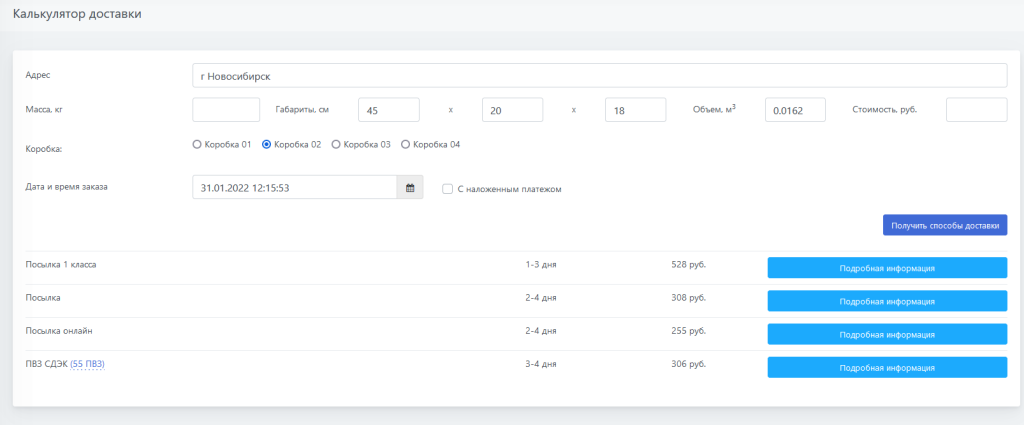
Task: Click the height field showing 18
Action: tap(635, 110)
